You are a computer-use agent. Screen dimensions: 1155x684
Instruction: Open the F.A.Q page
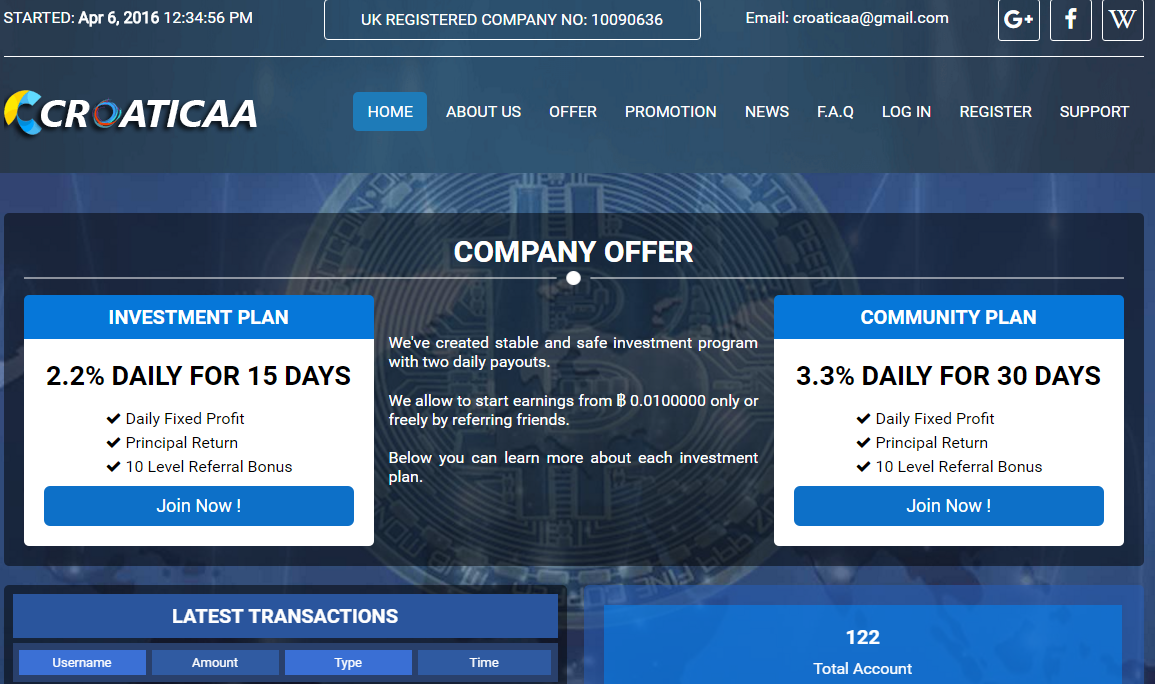point(835,112)
